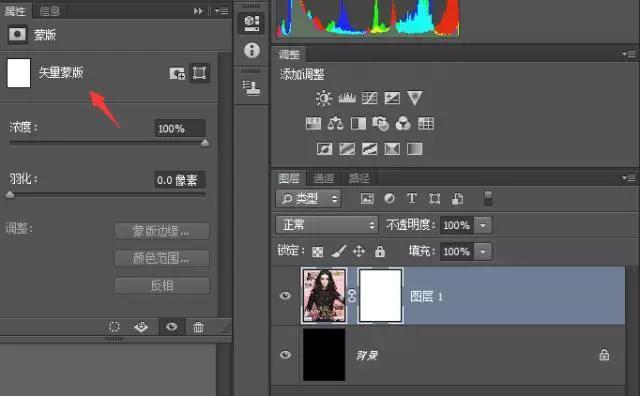
Task: Click the 羽化 0.0 像素 value field
Action: pyautogui.click(x=180, y=180)
